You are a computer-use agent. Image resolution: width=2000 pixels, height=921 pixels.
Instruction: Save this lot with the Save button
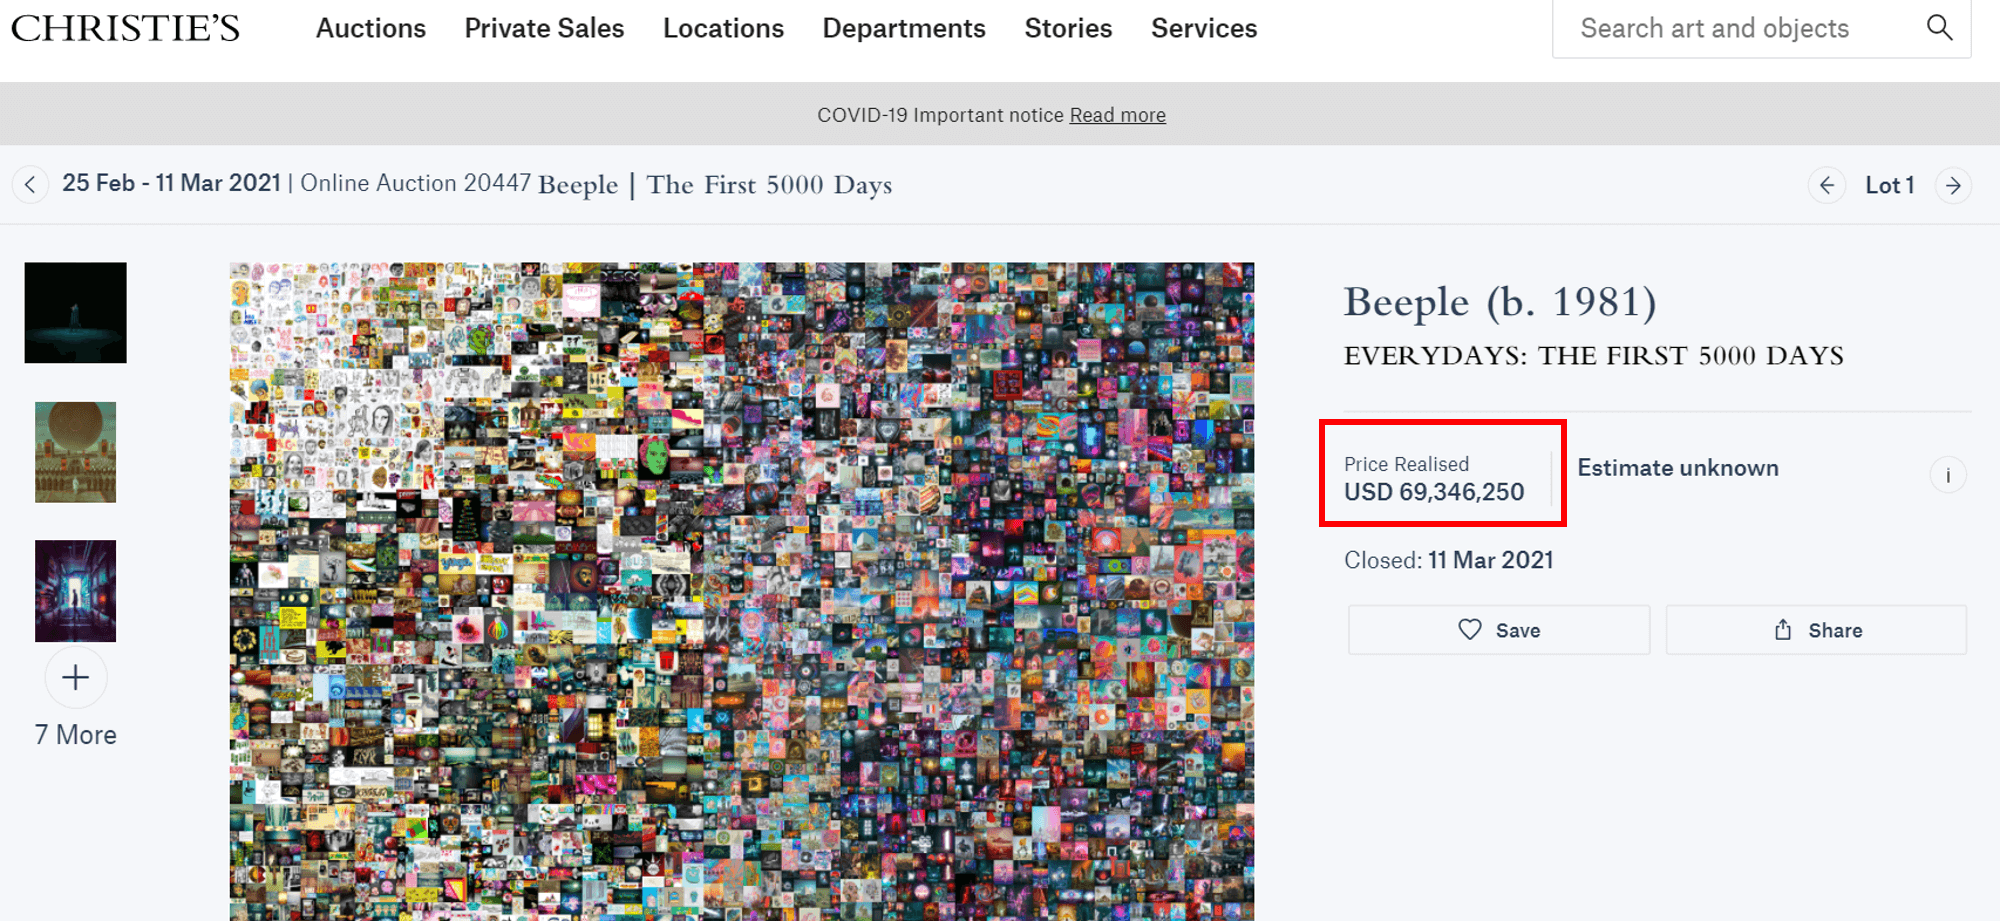(1499, 630)
